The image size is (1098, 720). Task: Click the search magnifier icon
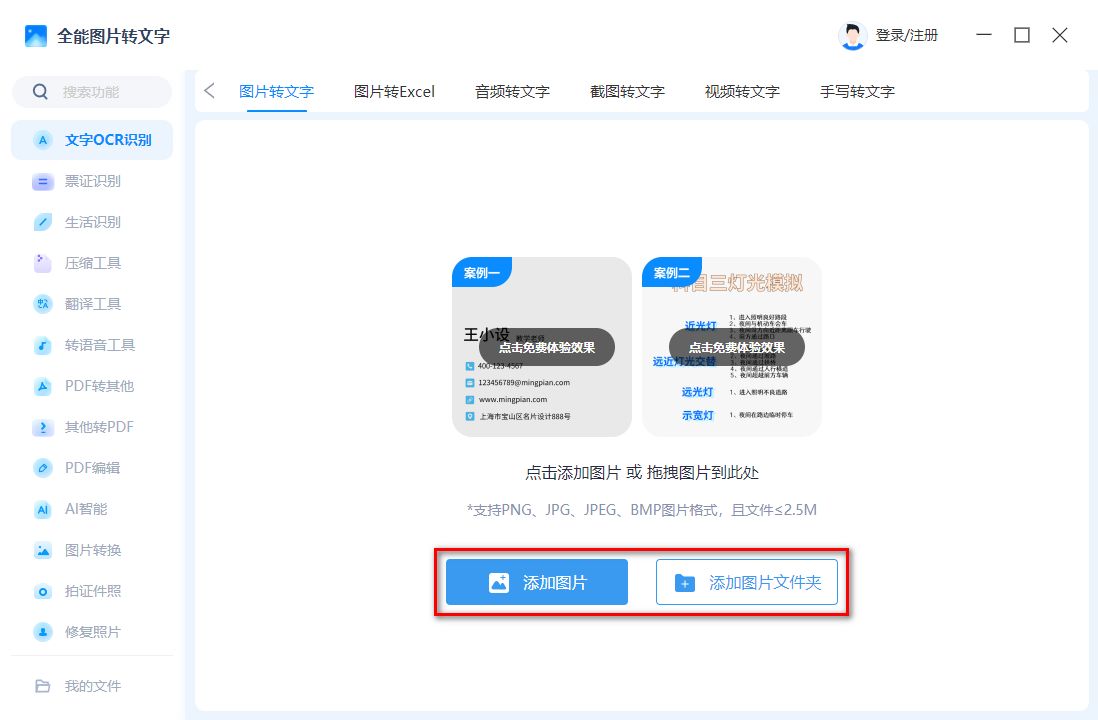(41, 92)
